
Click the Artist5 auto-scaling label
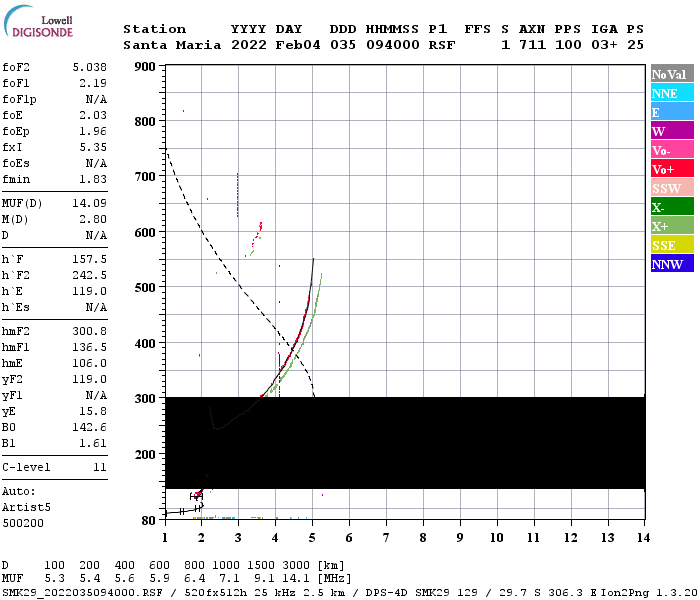(x=26, y=508)
